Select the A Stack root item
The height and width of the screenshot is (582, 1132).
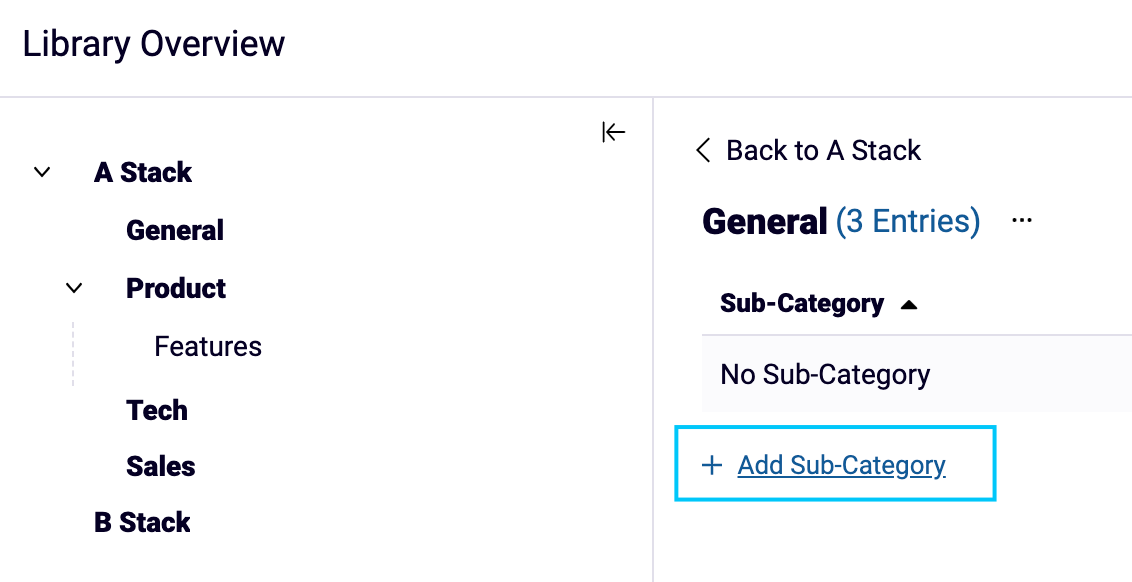point(142,172)
